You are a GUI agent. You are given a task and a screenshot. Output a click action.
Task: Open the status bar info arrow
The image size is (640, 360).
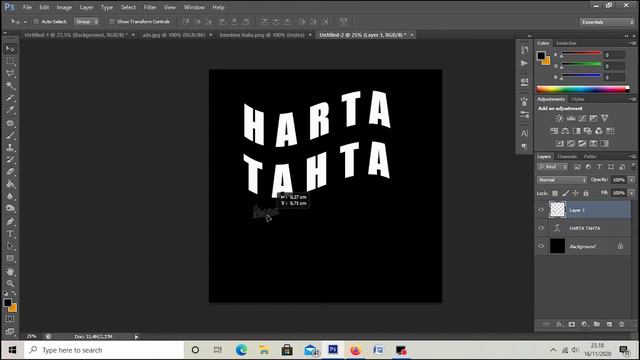tap(136, 337)
